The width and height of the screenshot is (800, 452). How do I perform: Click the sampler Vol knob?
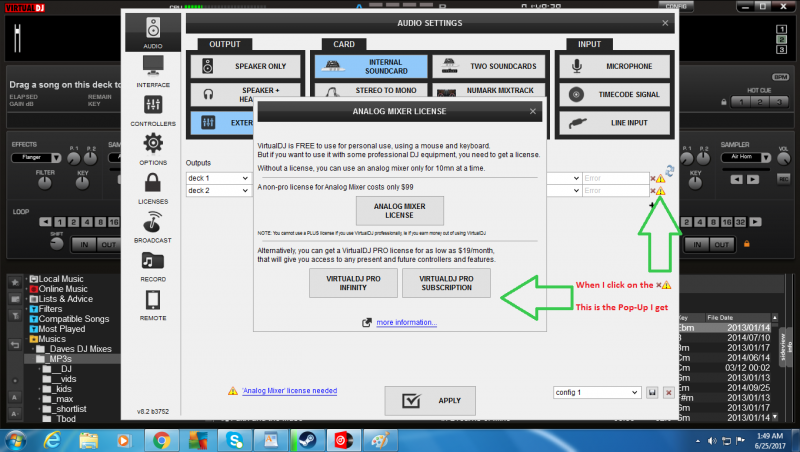click(x=783, y=159)
